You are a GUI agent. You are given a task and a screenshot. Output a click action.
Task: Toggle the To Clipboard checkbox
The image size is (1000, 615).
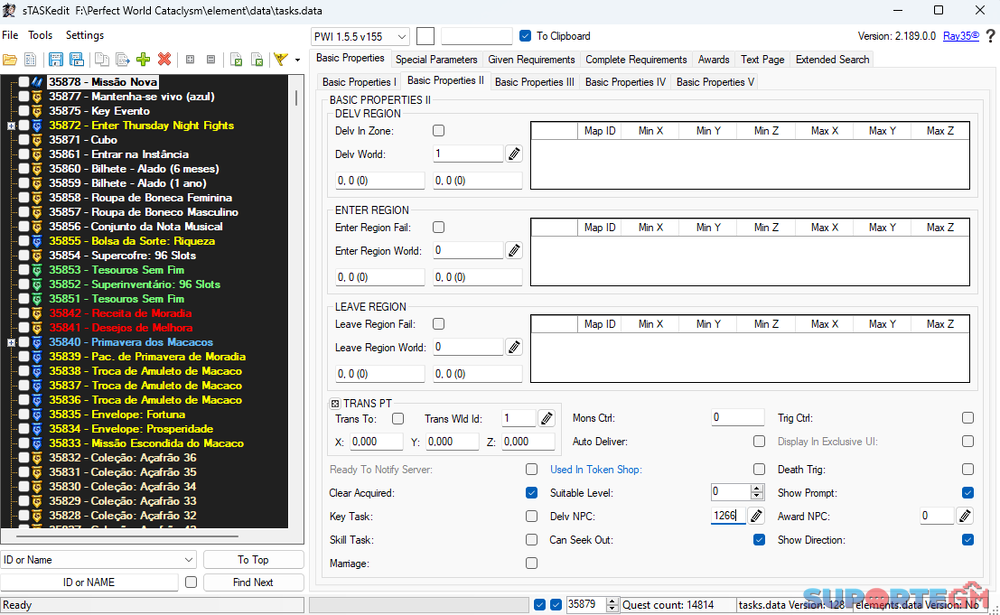[x=526, y=36]
